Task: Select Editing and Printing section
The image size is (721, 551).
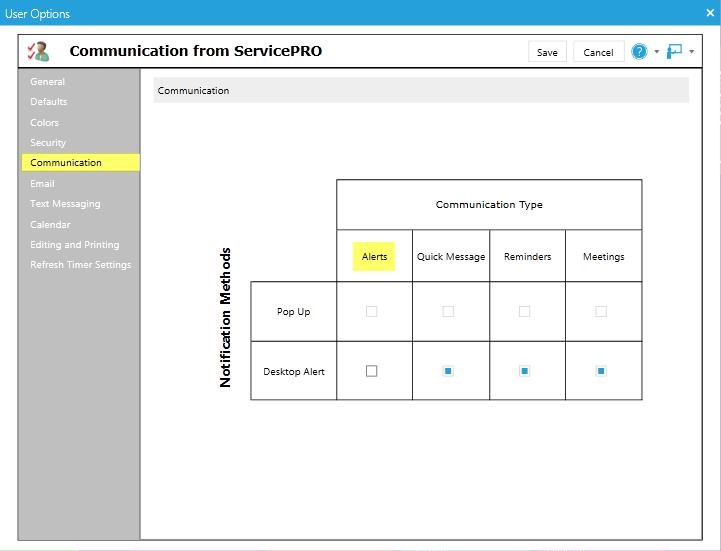Action: click(x=74, y=245)
